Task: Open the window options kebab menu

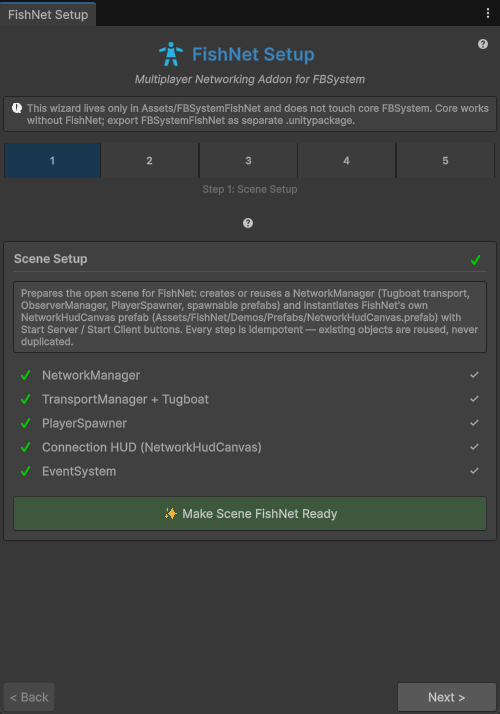Action: click(x=488, y=13)
